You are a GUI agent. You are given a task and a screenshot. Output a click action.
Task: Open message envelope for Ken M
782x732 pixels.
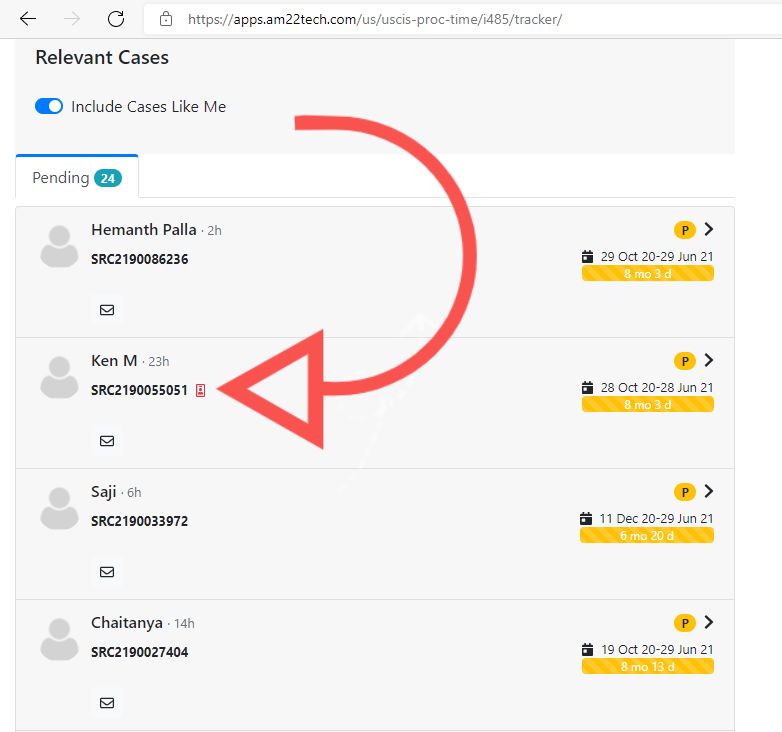coord(107,441)
